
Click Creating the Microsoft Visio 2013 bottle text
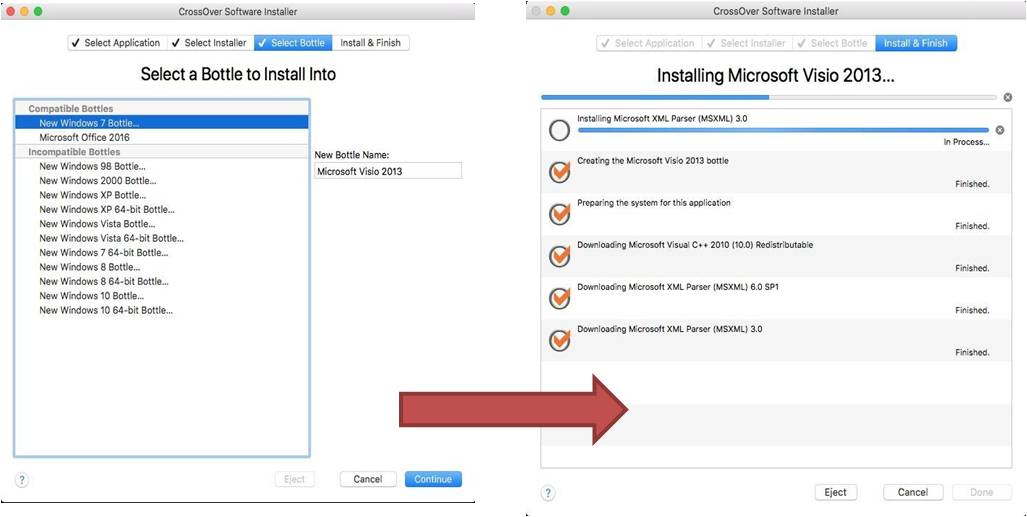point(652,161)
